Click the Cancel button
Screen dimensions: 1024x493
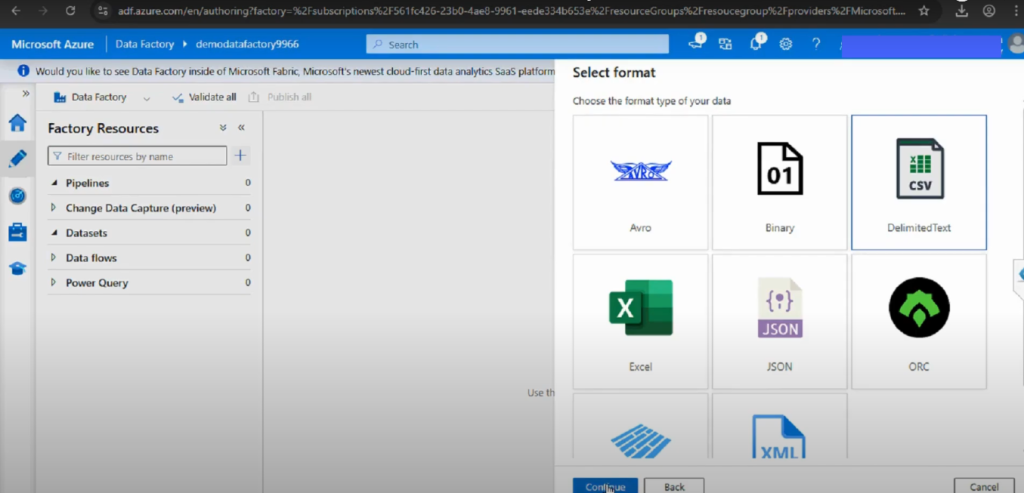click(x=984, y=486)
